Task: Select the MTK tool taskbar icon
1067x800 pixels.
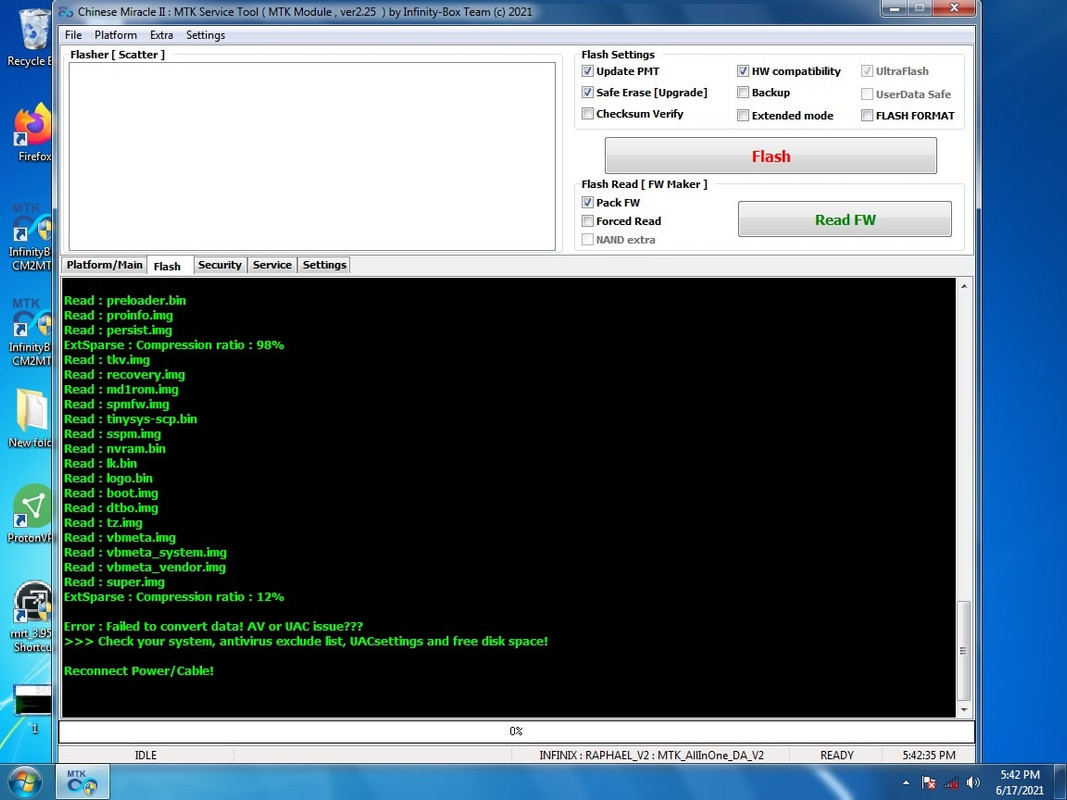Action: (82, 782)
